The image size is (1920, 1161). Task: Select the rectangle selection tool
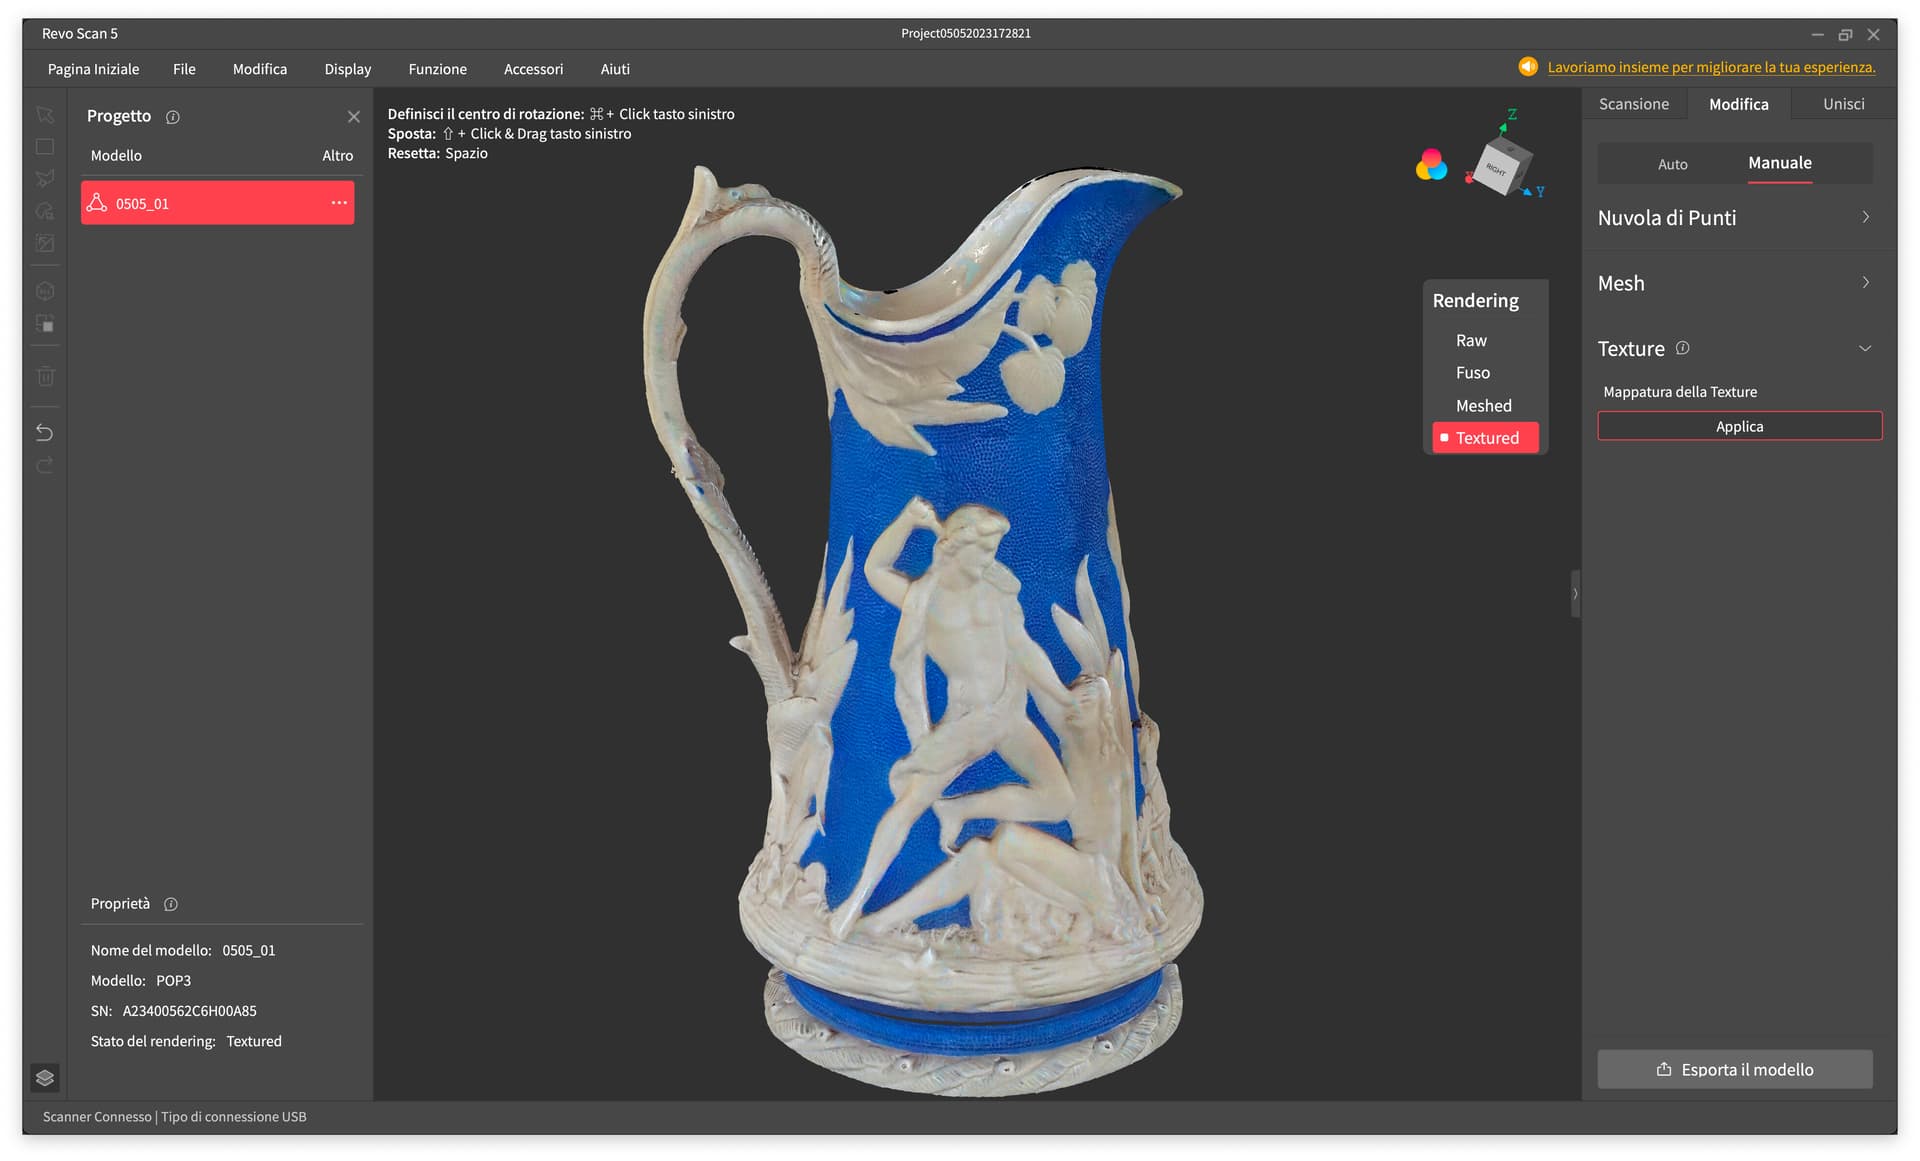[45, 147]
